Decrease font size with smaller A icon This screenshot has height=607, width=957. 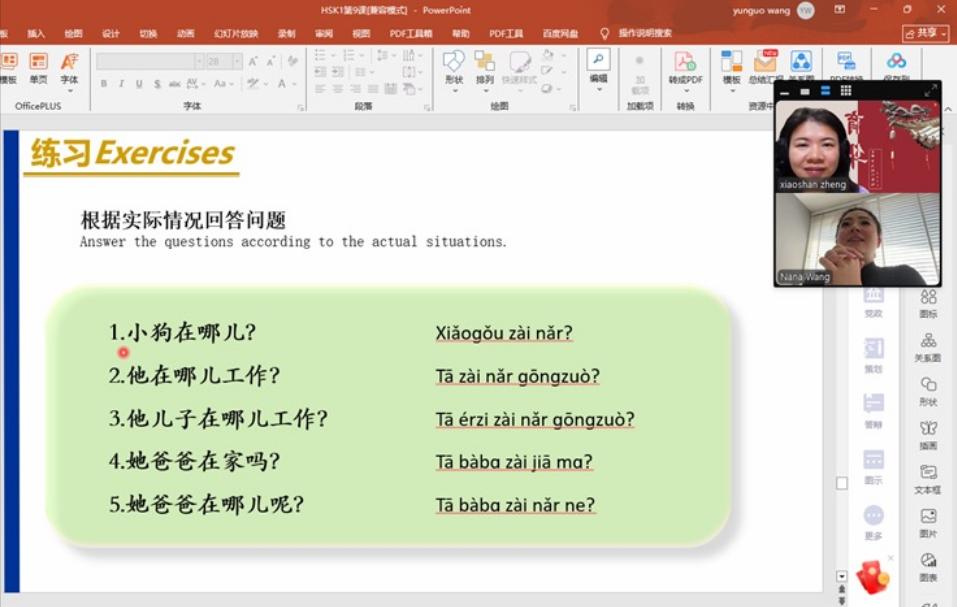coord(271,61)
